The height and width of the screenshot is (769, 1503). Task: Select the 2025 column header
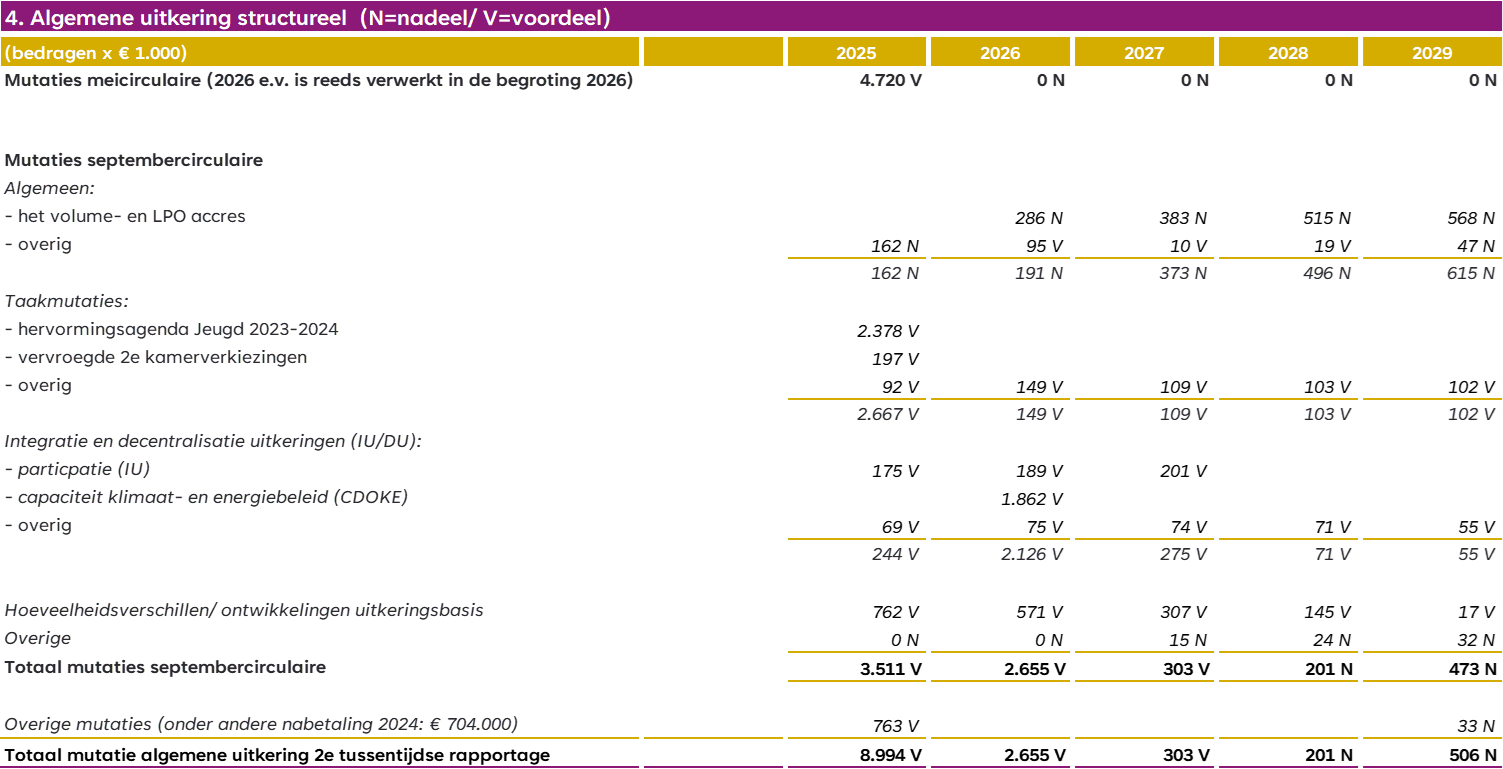pos(856,53)
